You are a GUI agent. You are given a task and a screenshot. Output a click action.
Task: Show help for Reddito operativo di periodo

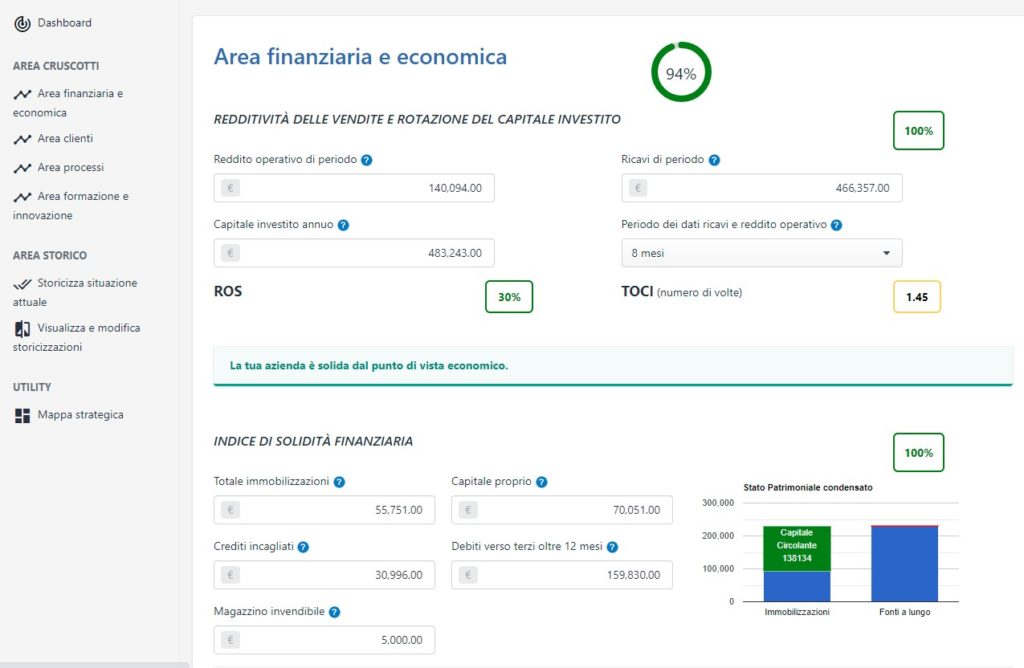367,160
